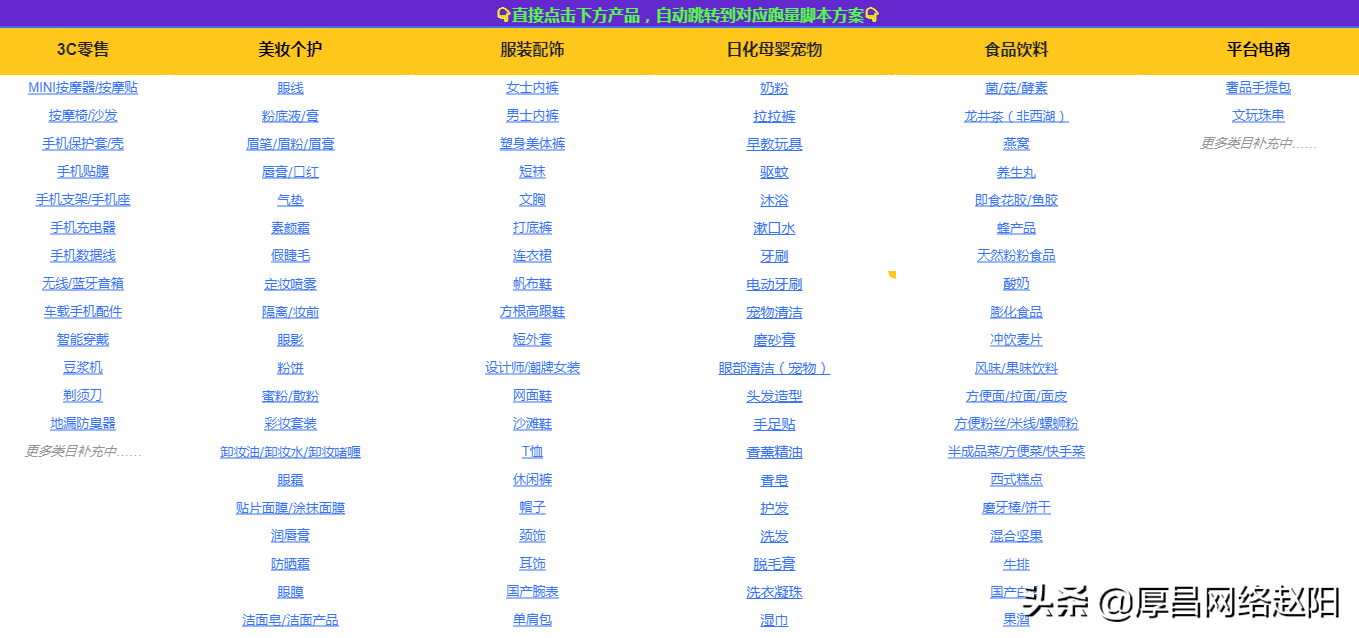Click the 智能穿戴 link

pos(83,340)
